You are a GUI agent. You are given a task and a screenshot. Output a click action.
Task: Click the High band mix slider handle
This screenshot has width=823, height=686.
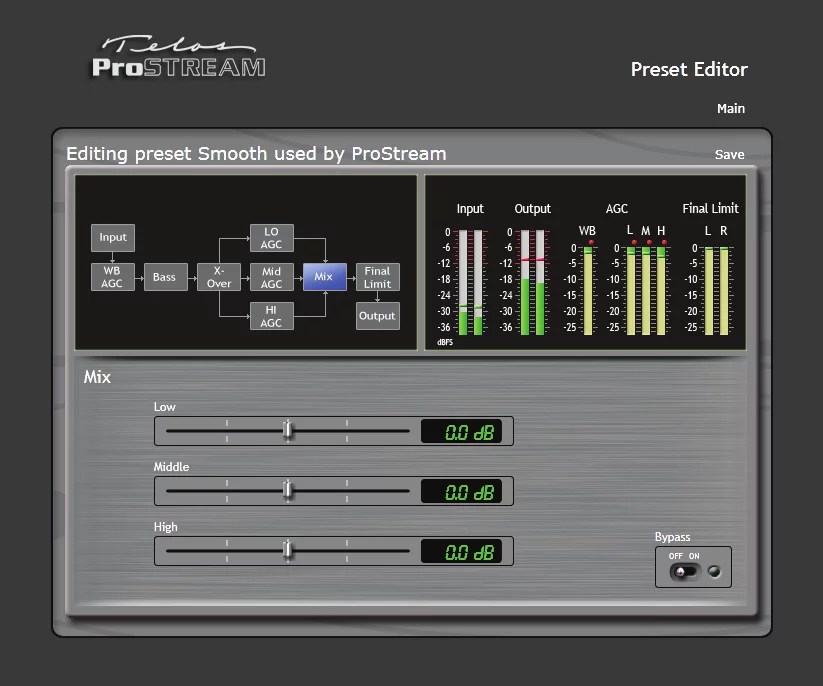coord(287,551)
